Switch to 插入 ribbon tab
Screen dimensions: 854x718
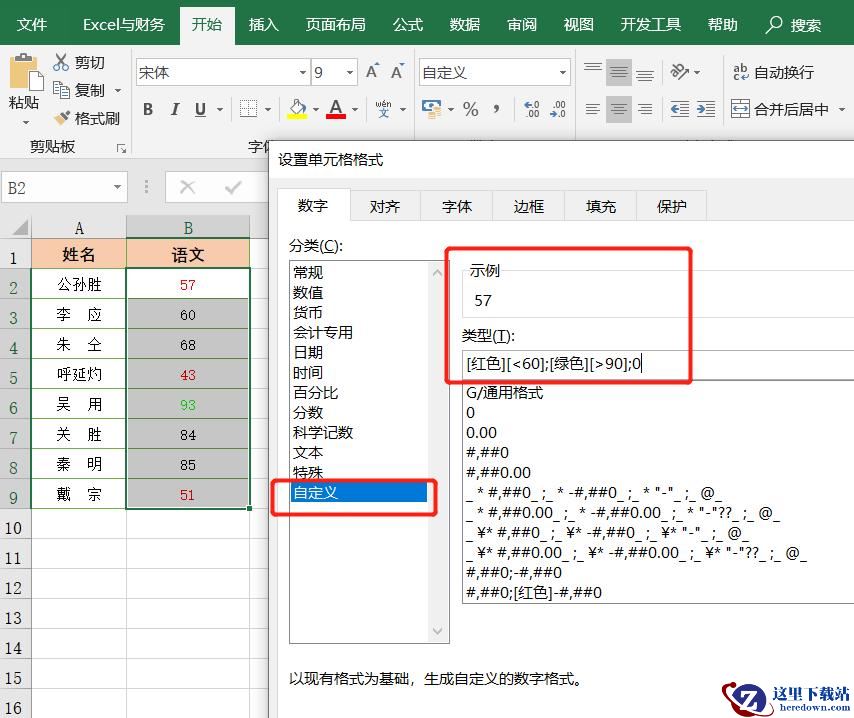pos(264,25)
